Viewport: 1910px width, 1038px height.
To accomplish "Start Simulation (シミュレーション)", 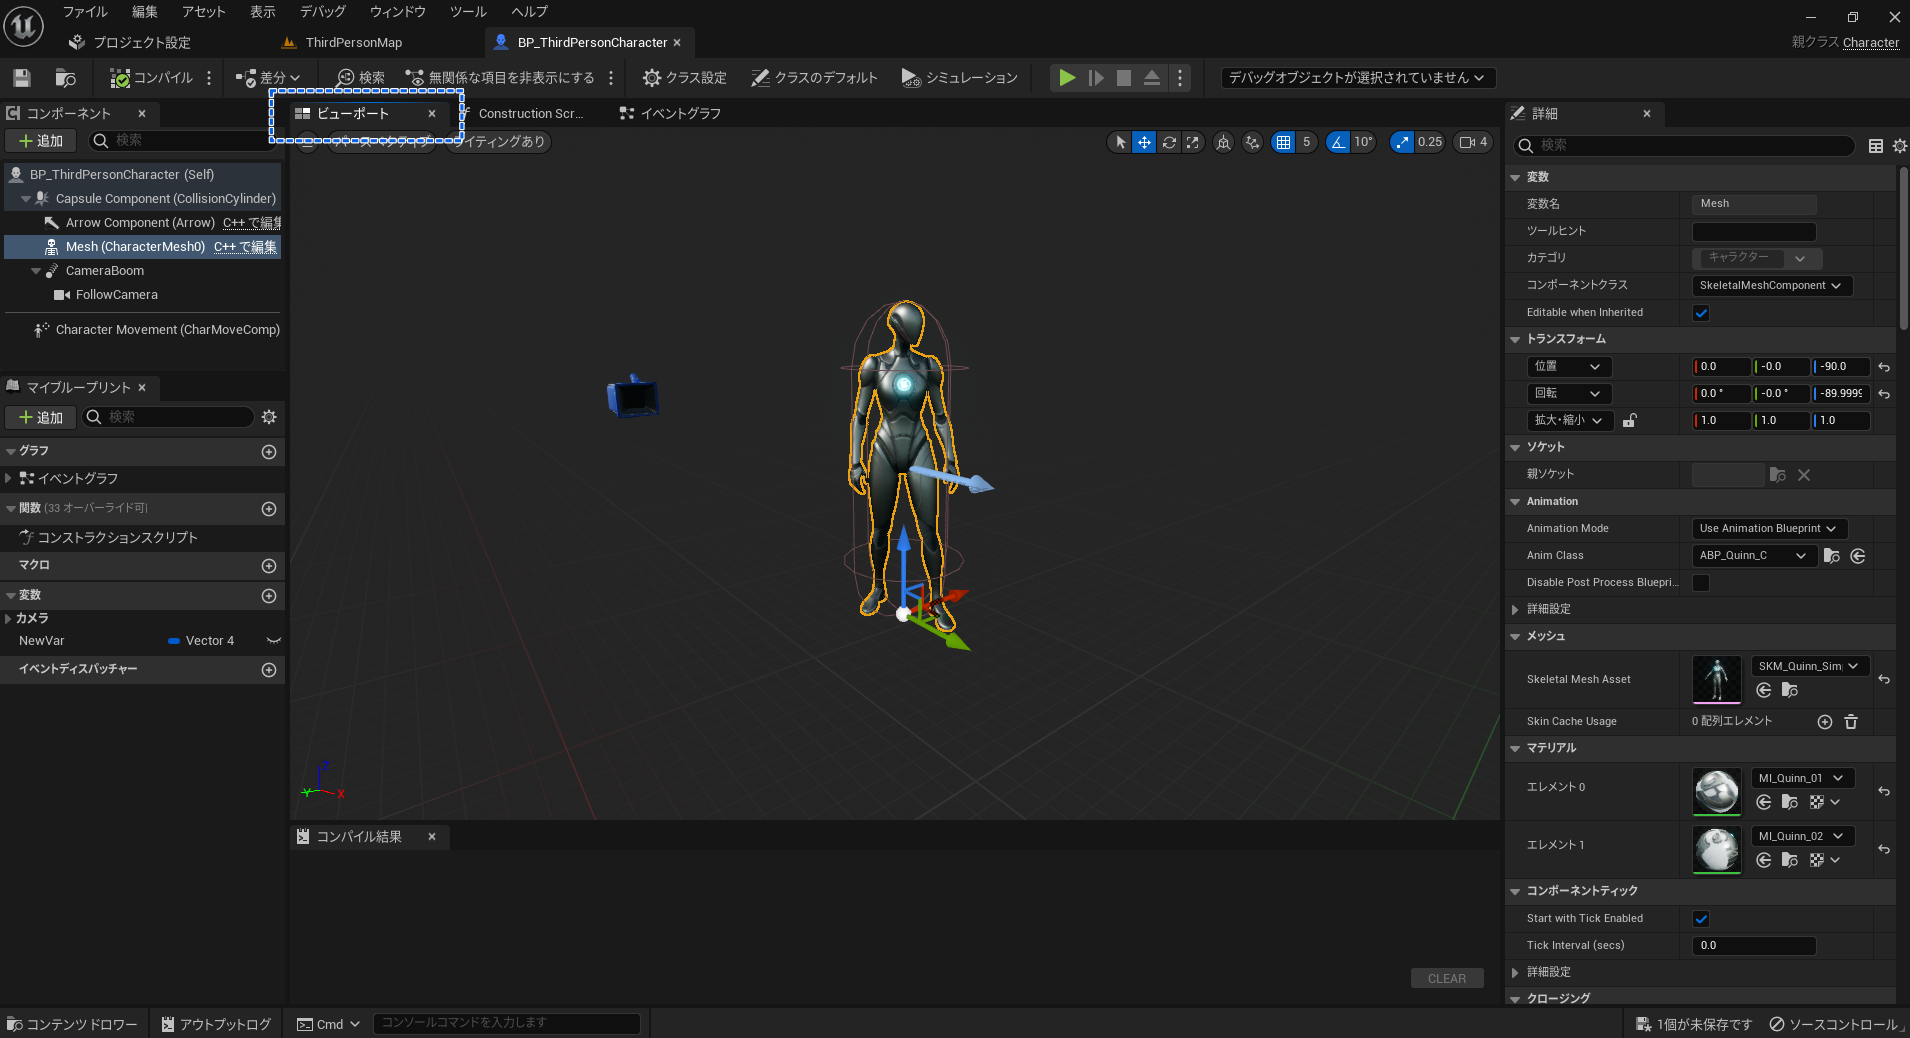I will click(958, 78).
